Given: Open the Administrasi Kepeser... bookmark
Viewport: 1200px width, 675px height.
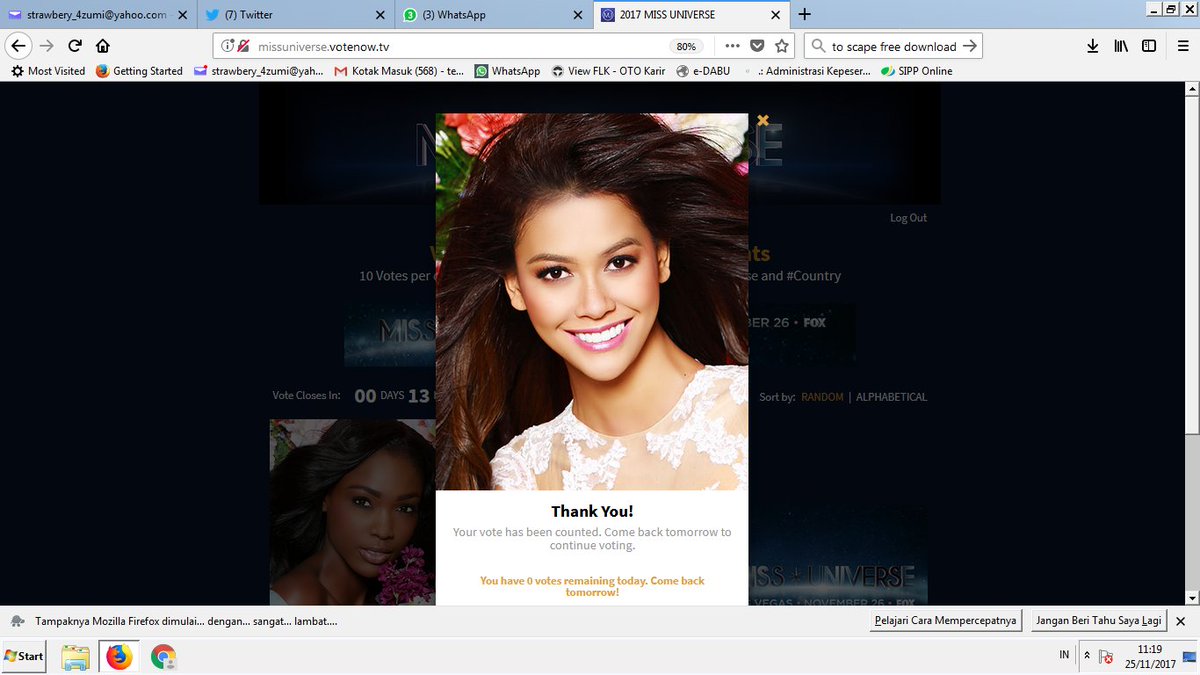Looking at the screenshot, I should [x=806, y=71].
